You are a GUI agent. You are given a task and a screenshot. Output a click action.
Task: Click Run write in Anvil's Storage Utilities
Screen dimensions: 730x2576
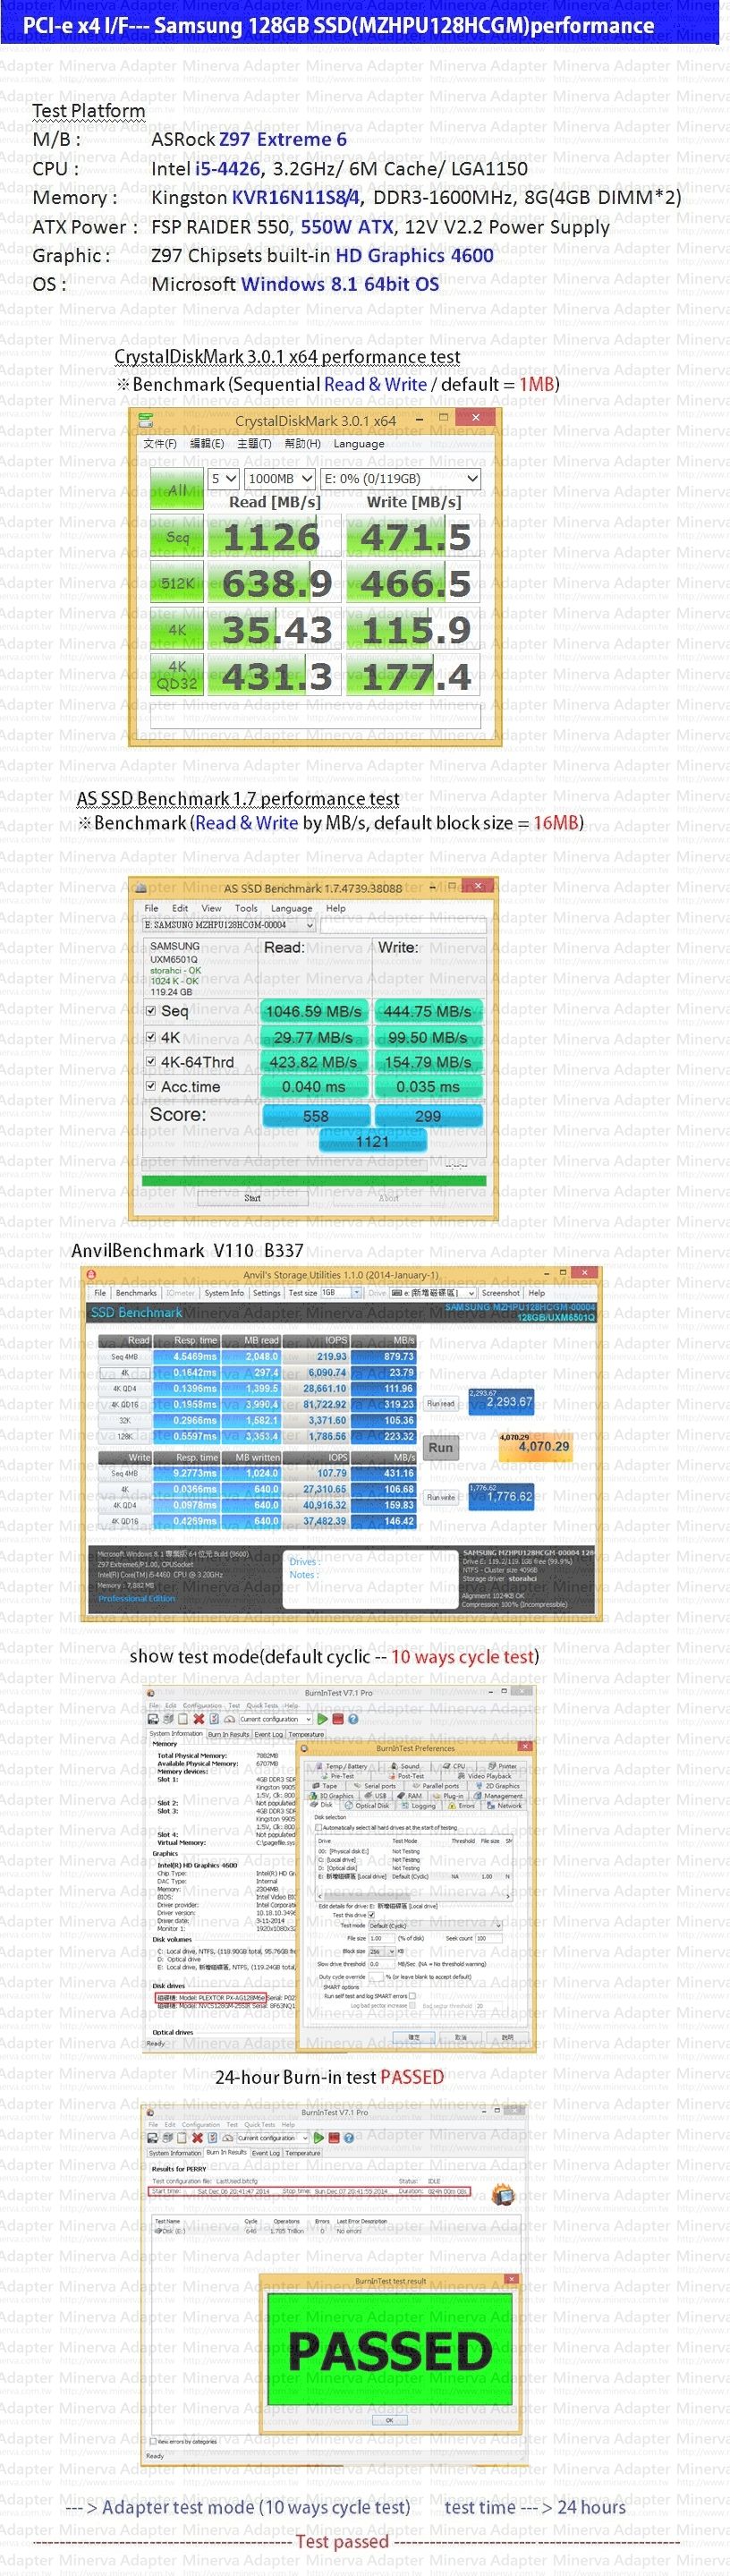tap(441, 1497)
